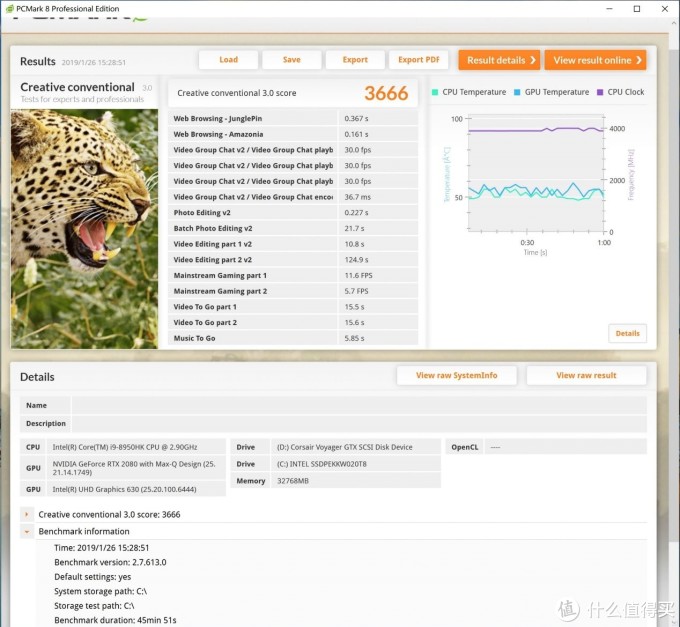Click the Save button

tap(291, 60)
